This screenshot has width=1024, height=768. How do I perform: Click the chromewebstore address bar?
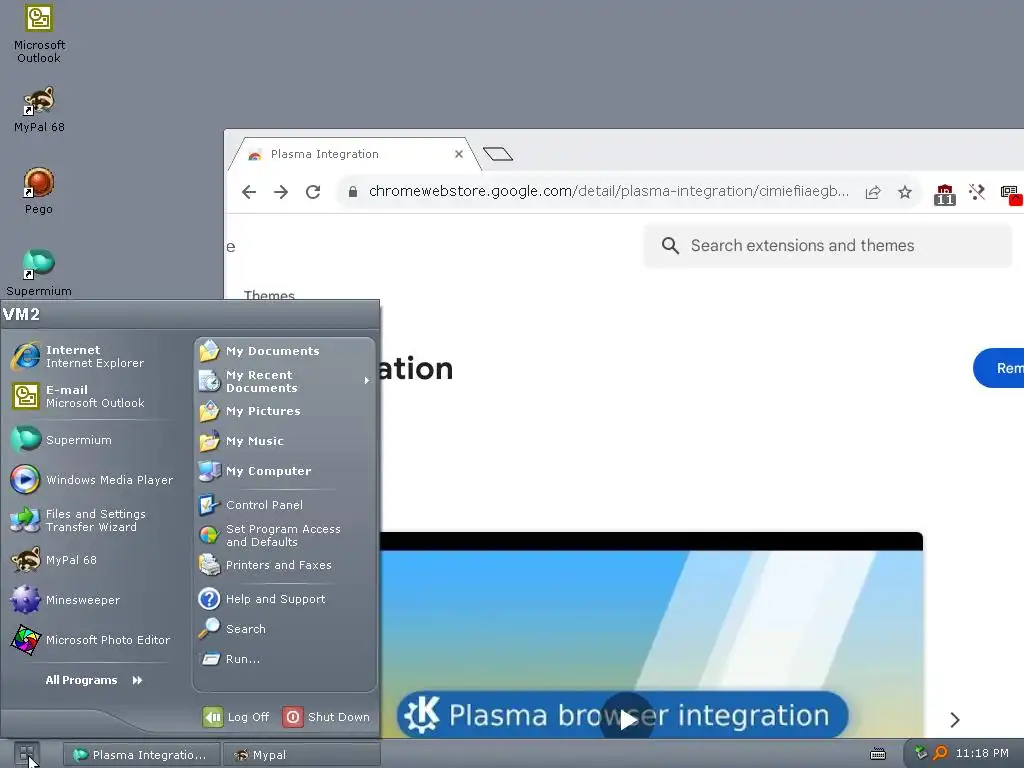(609, 191)
